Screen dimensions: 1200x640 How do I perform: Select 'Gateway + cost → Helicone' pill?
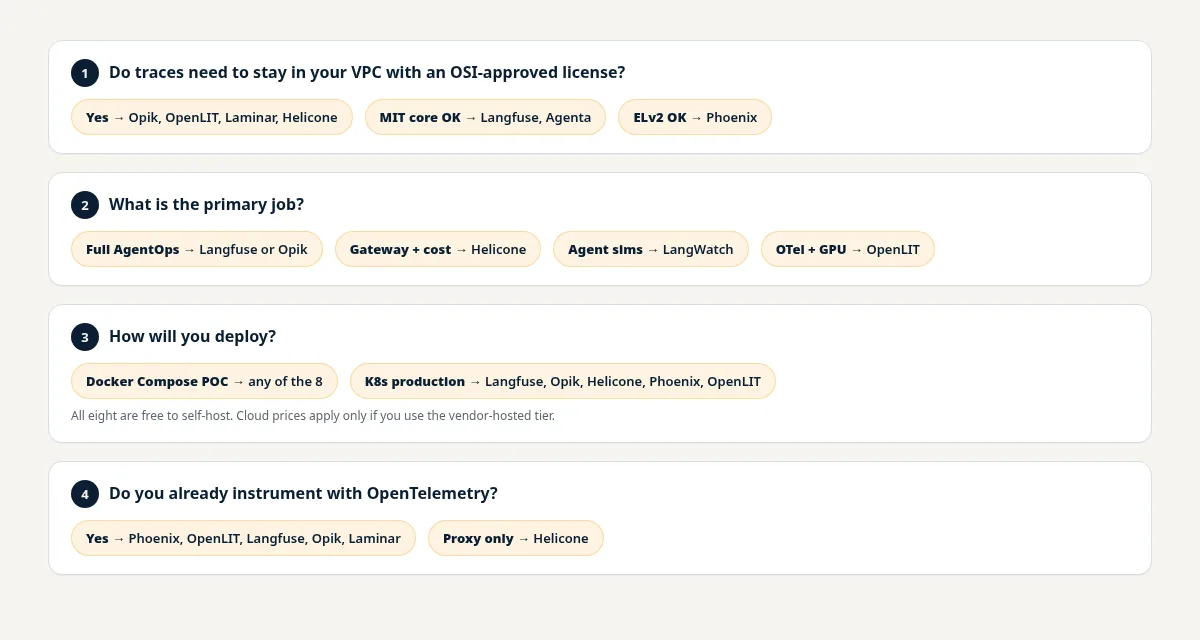(x=438, y=249)
